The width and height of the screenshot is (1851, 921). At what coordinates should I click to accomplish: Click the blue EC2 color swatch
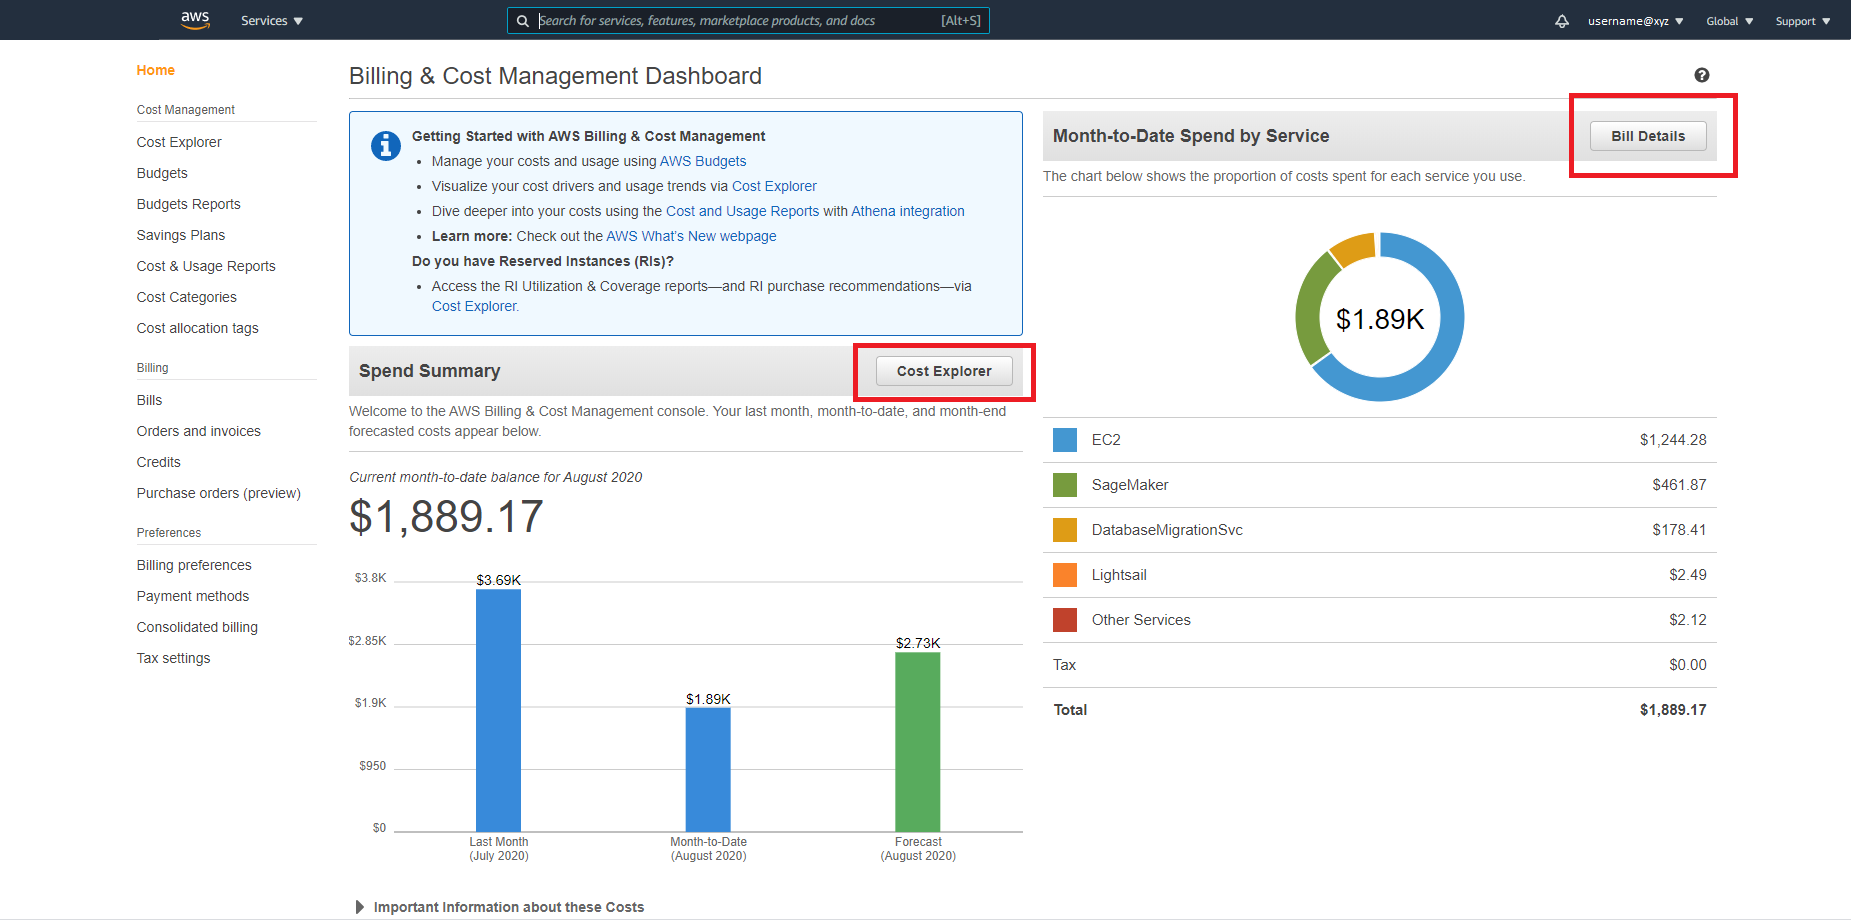[1065, 440]
